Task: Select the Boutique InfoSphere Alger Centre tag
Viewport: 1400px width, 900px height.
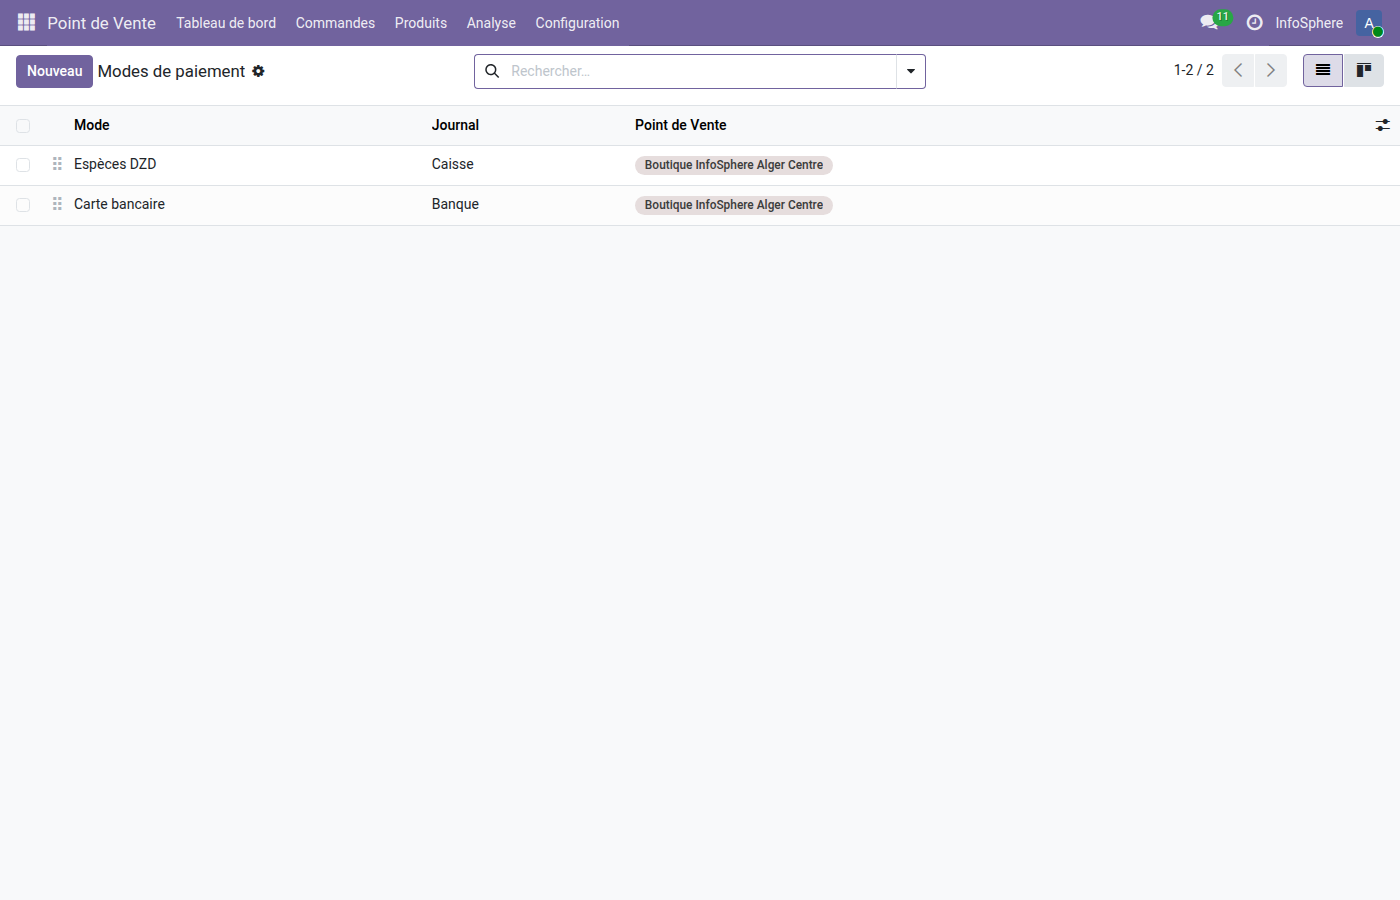Action: pos(733,164)
